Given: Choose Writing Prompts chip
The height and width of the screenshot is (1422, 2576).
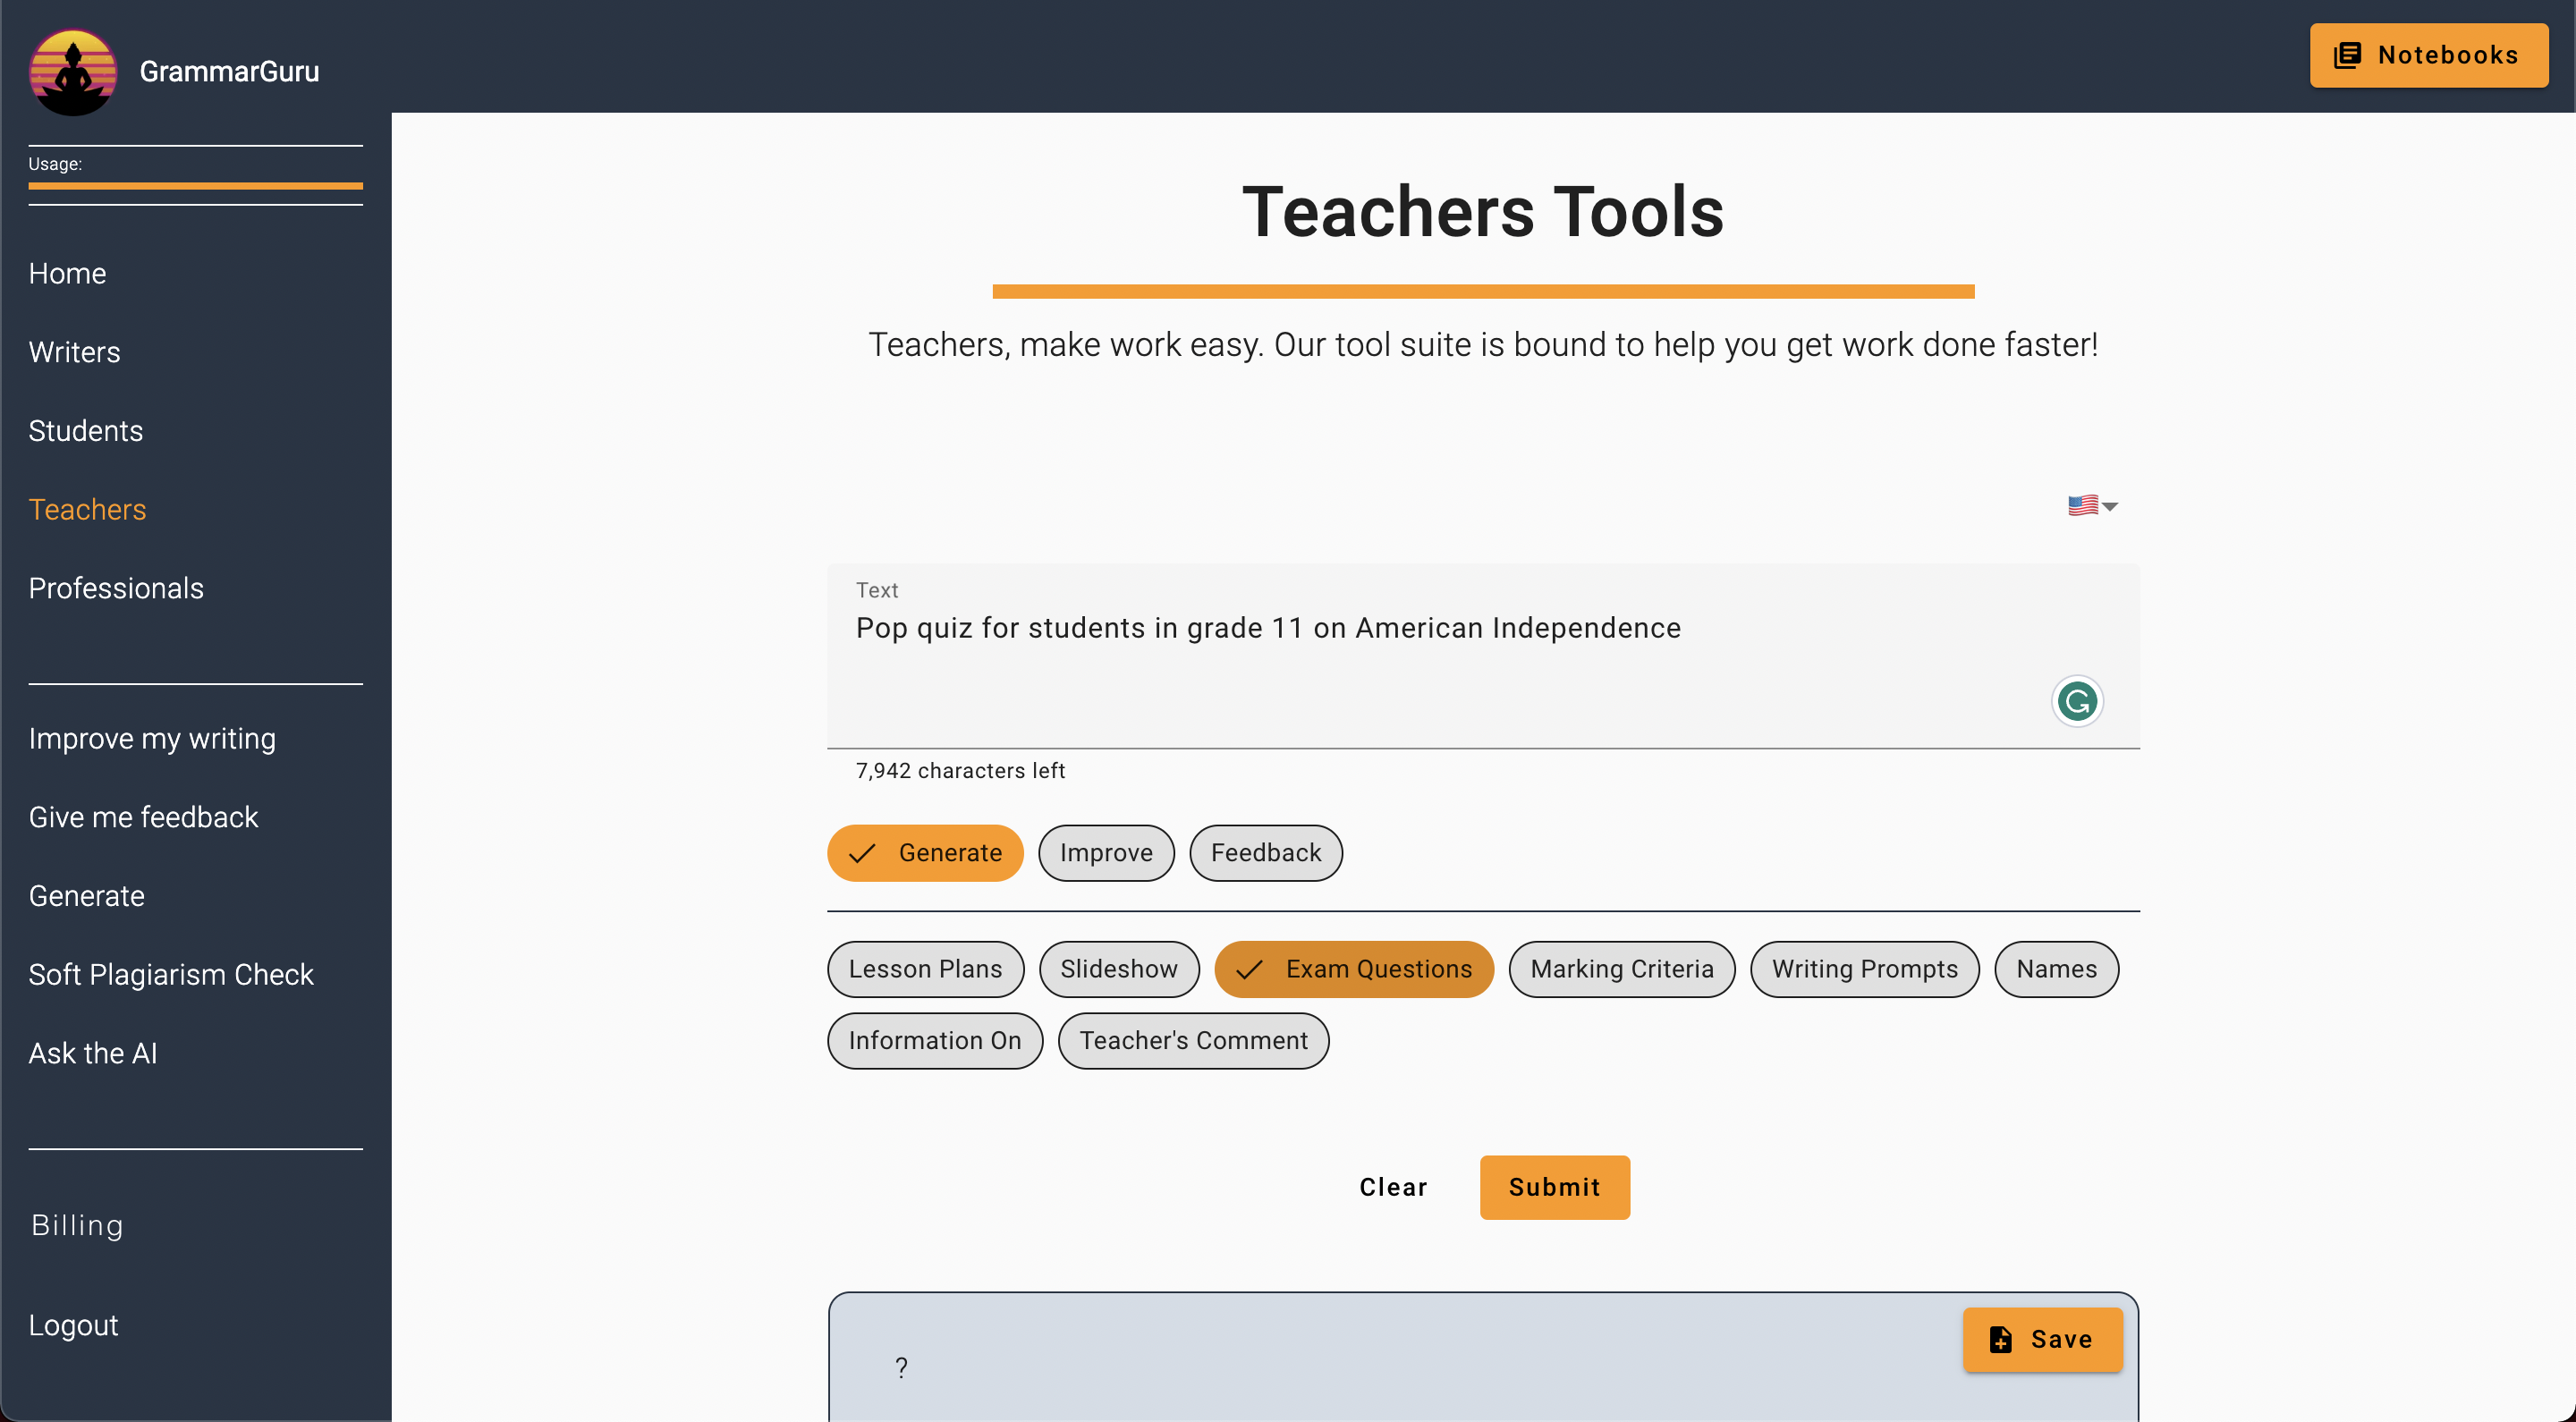Looking at the screenshot, I should pos(1865,969).
